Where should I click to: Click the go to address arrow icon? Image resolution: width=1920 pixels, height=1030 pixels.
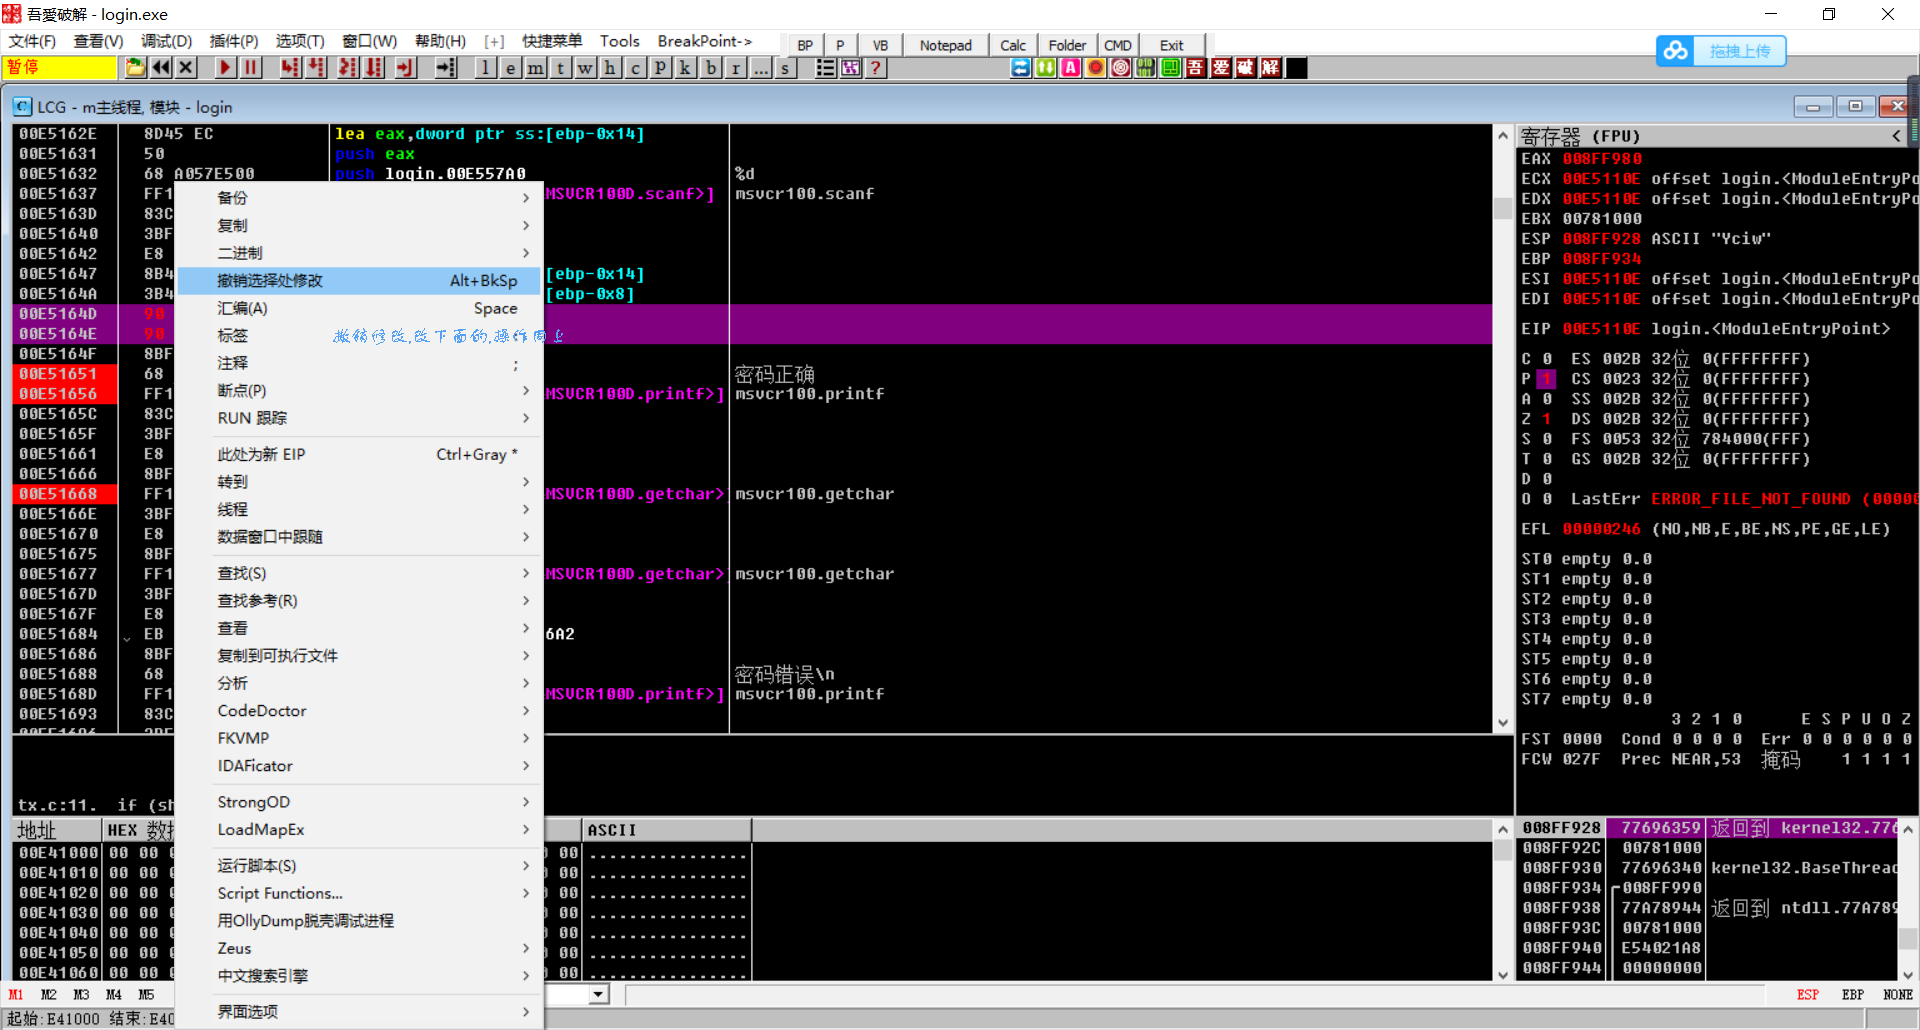tap(446, 67)
